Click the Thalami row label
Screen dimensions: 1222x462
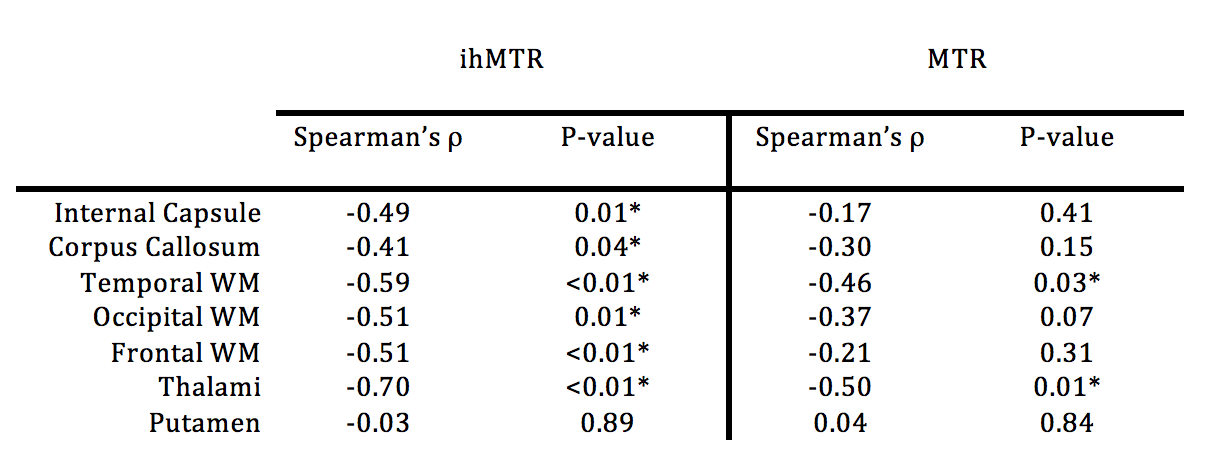[x=208, y=388]
